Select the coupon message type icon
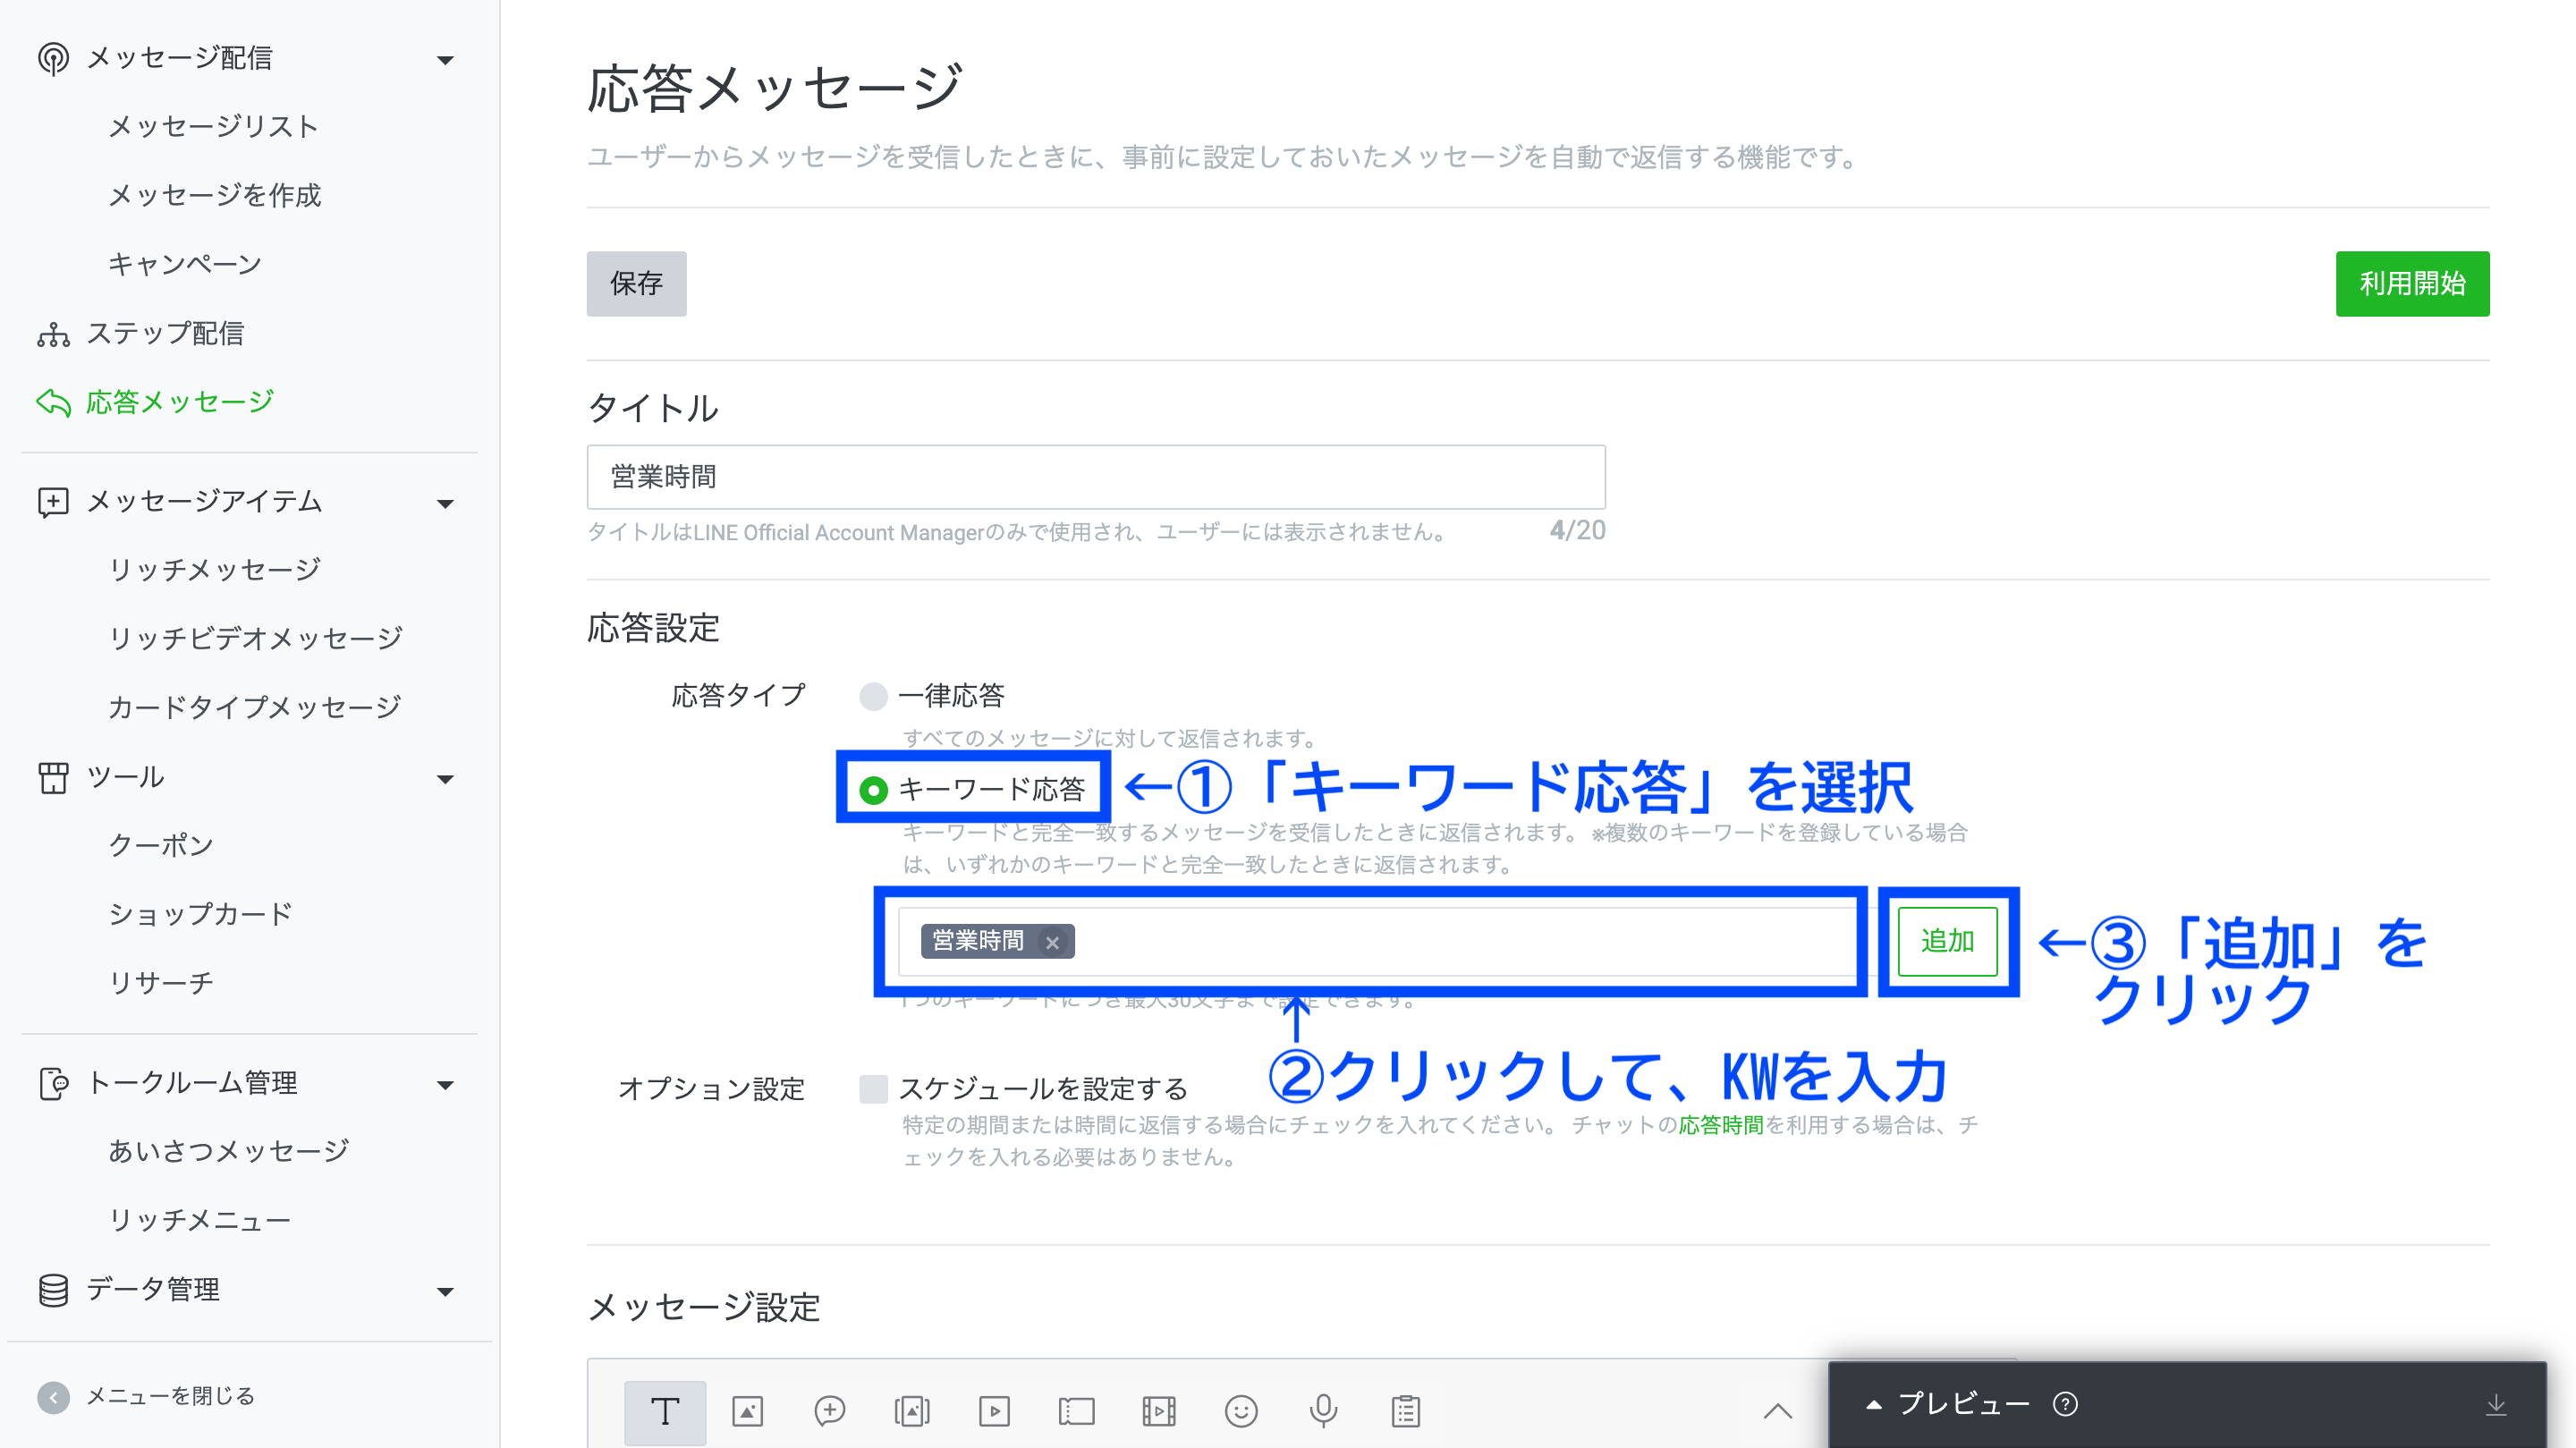 point(1076,1411)
